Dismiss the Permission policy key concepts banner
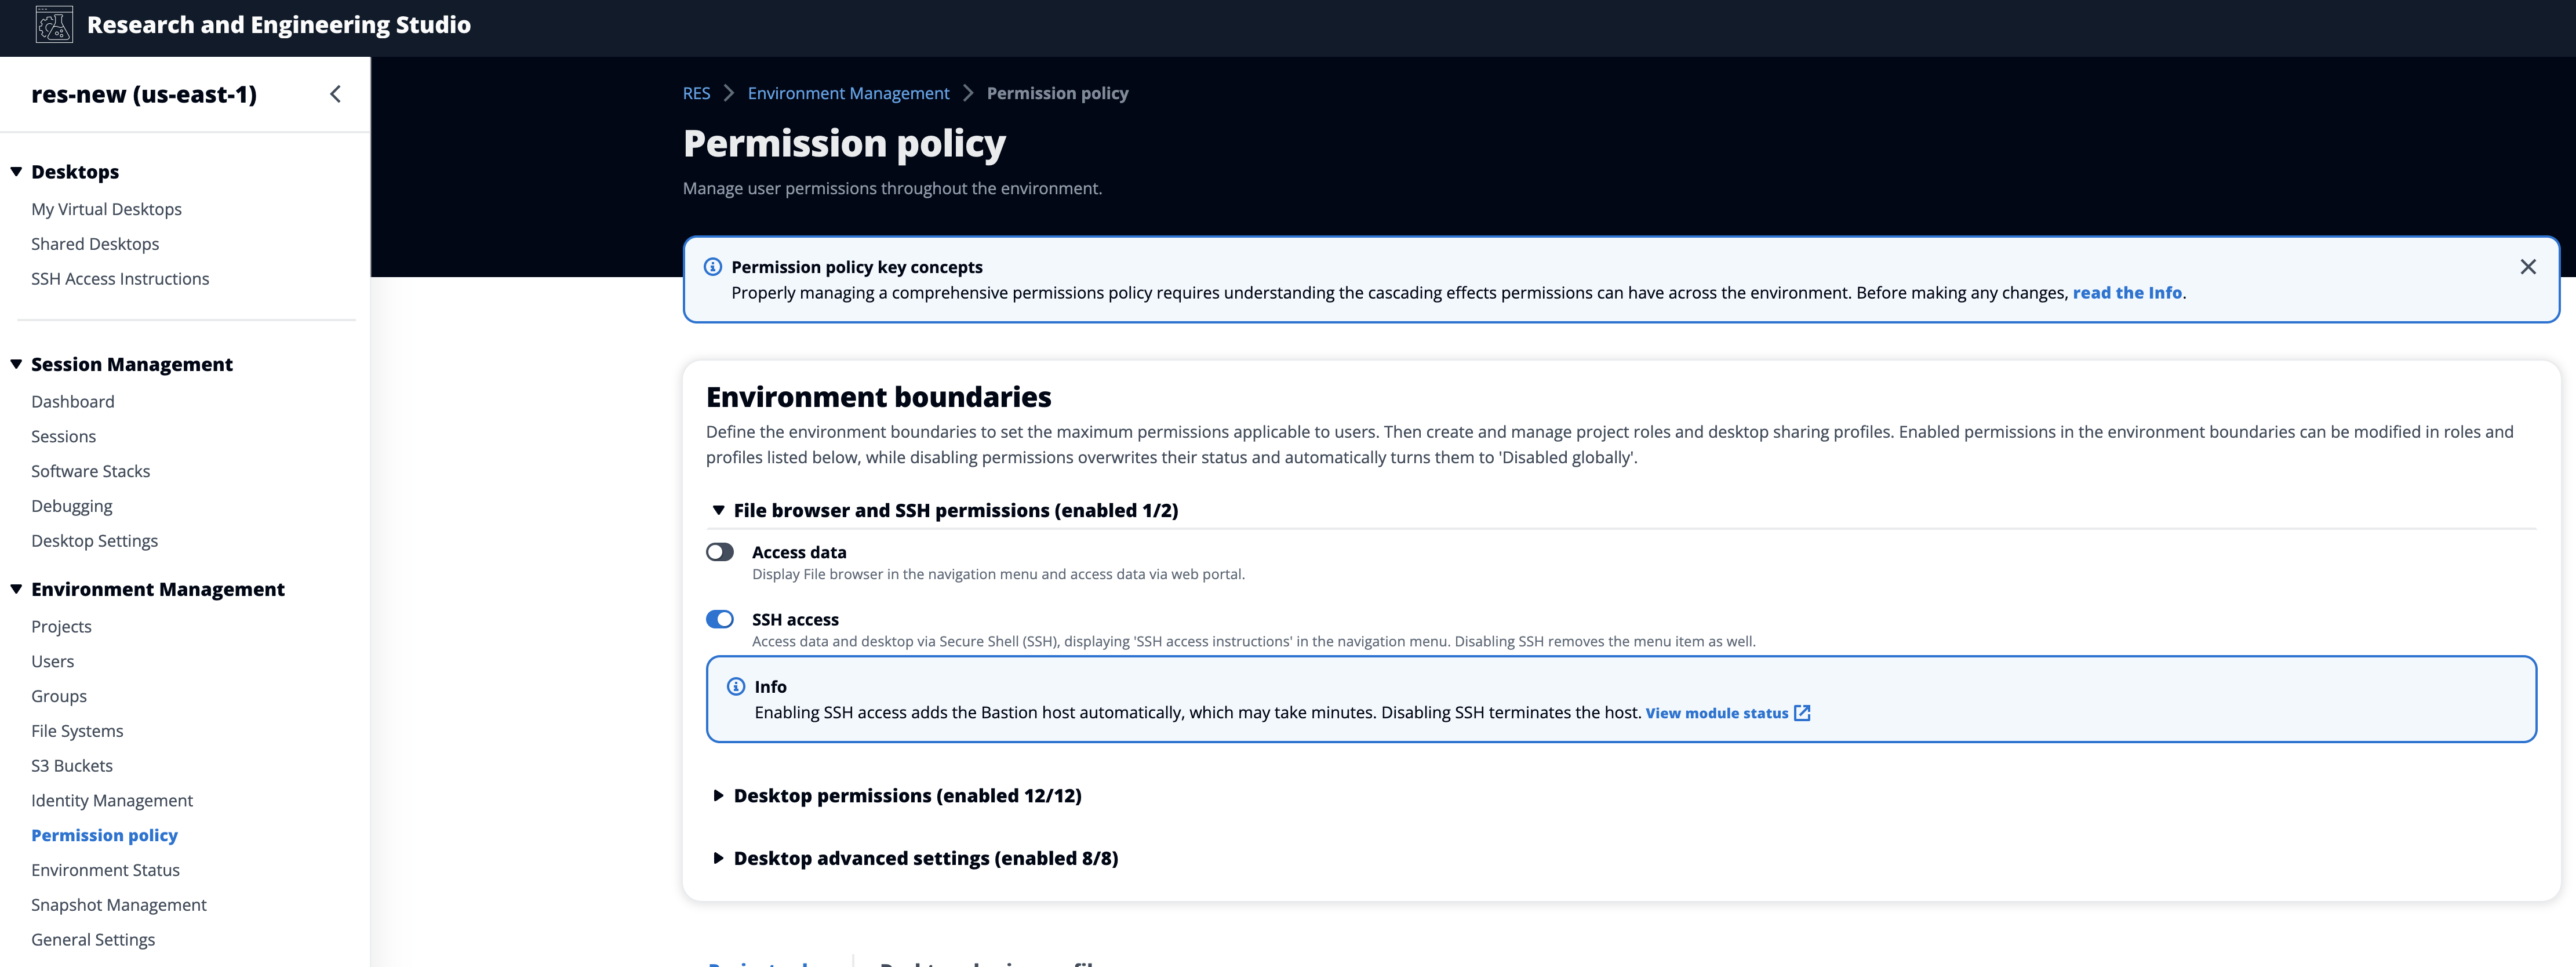This screenshot has height=967, width=2576. 2529,266
